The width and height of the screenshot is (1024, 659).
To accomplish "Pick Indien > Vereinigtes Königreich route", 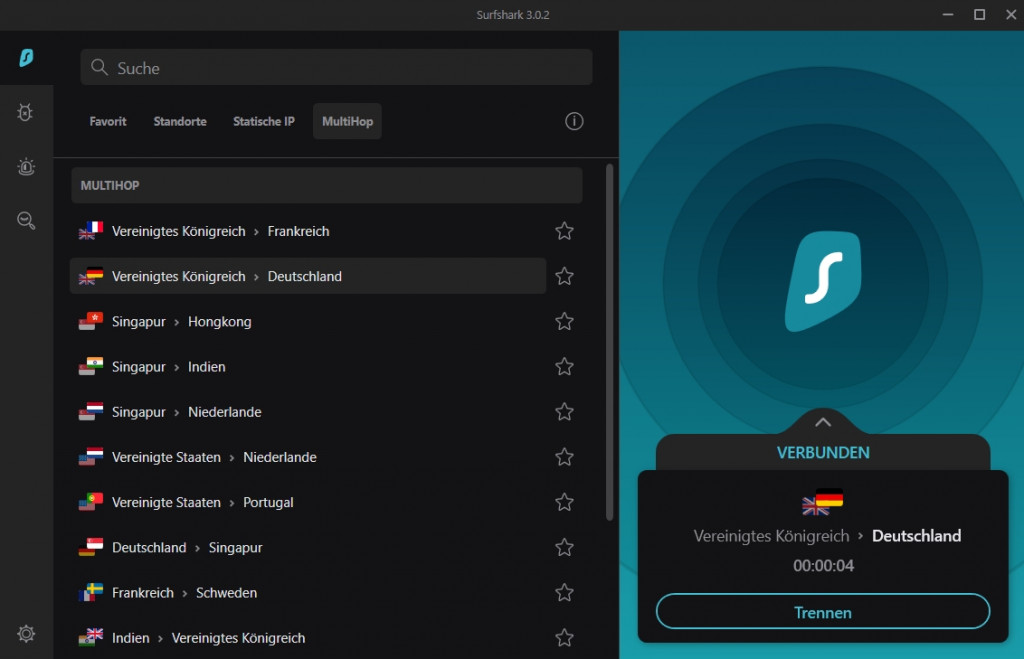I will click(308, 637).
